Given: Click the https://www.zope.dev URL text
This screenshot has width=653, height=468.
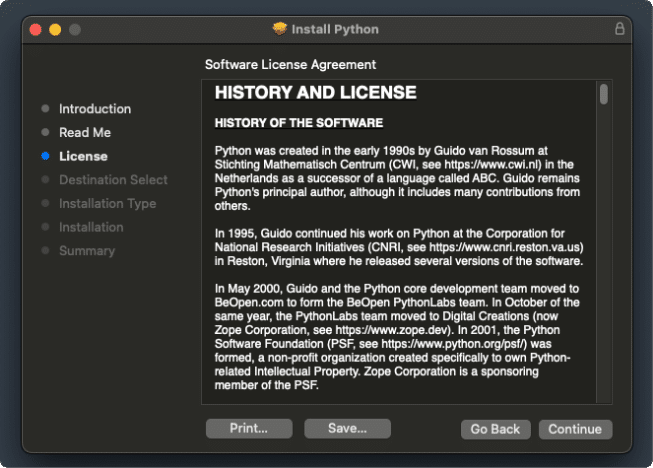Looking at the screenshot, I should pos(391,330).
